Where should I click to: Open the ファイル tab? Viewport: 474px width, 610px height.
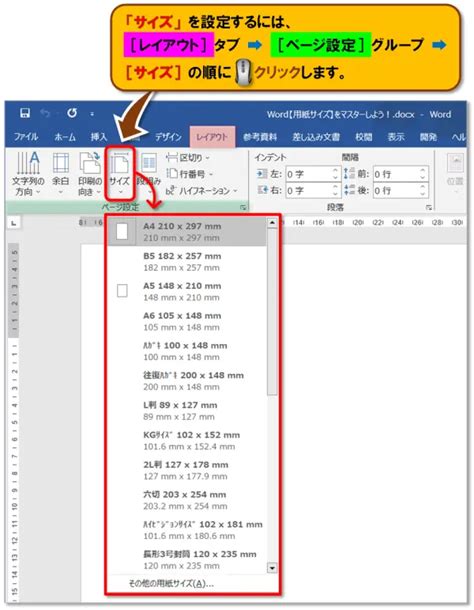26,137
